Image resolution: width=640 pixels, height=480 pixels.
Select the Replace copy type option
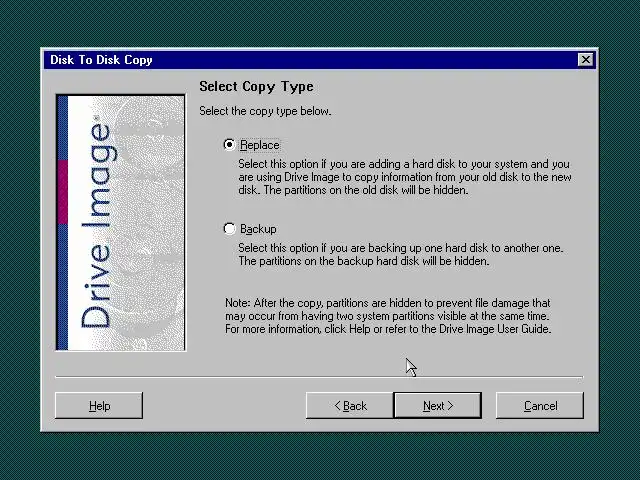(x=229, y=145)
